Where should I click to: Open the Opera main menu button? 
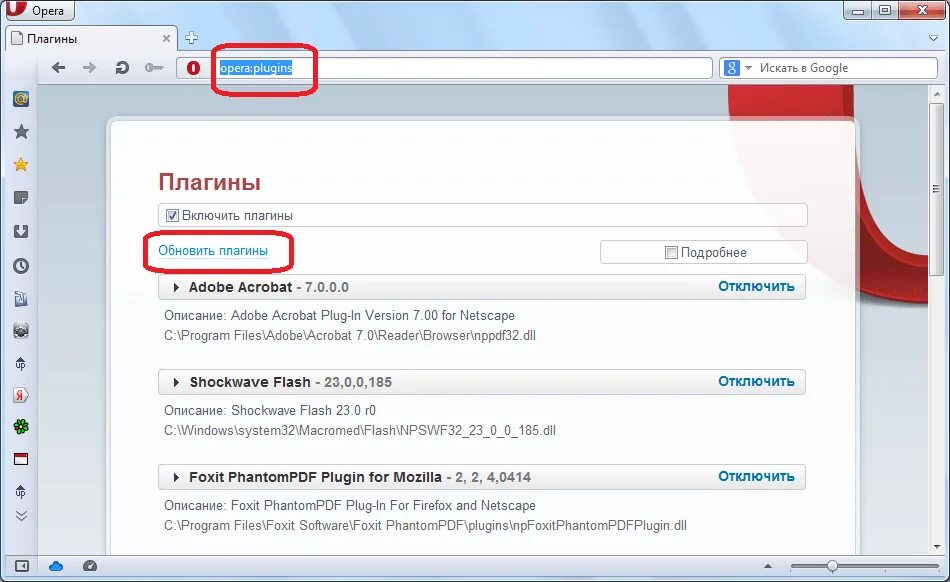[x=38, y=10]
